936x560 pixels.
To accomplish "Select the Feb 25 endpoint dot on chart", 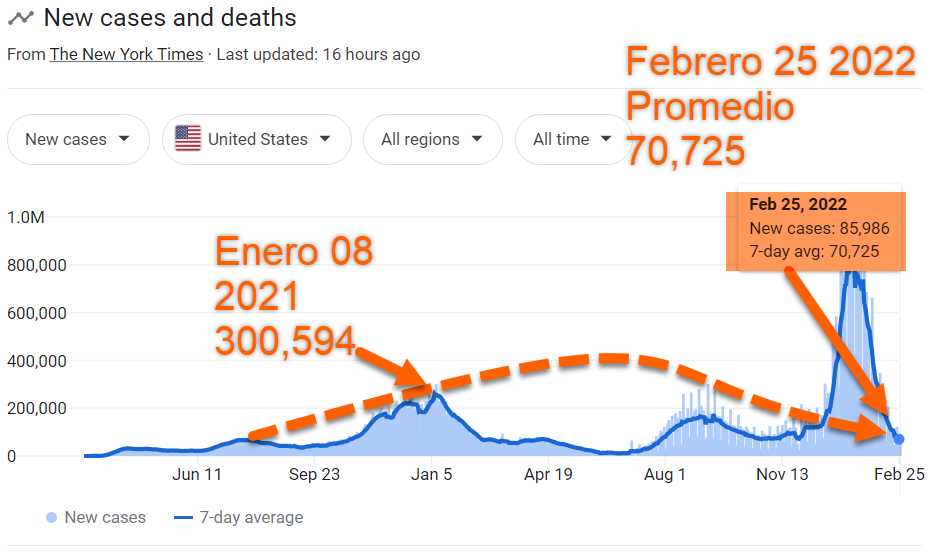I will pyautogui.click(x=898, y=439).
